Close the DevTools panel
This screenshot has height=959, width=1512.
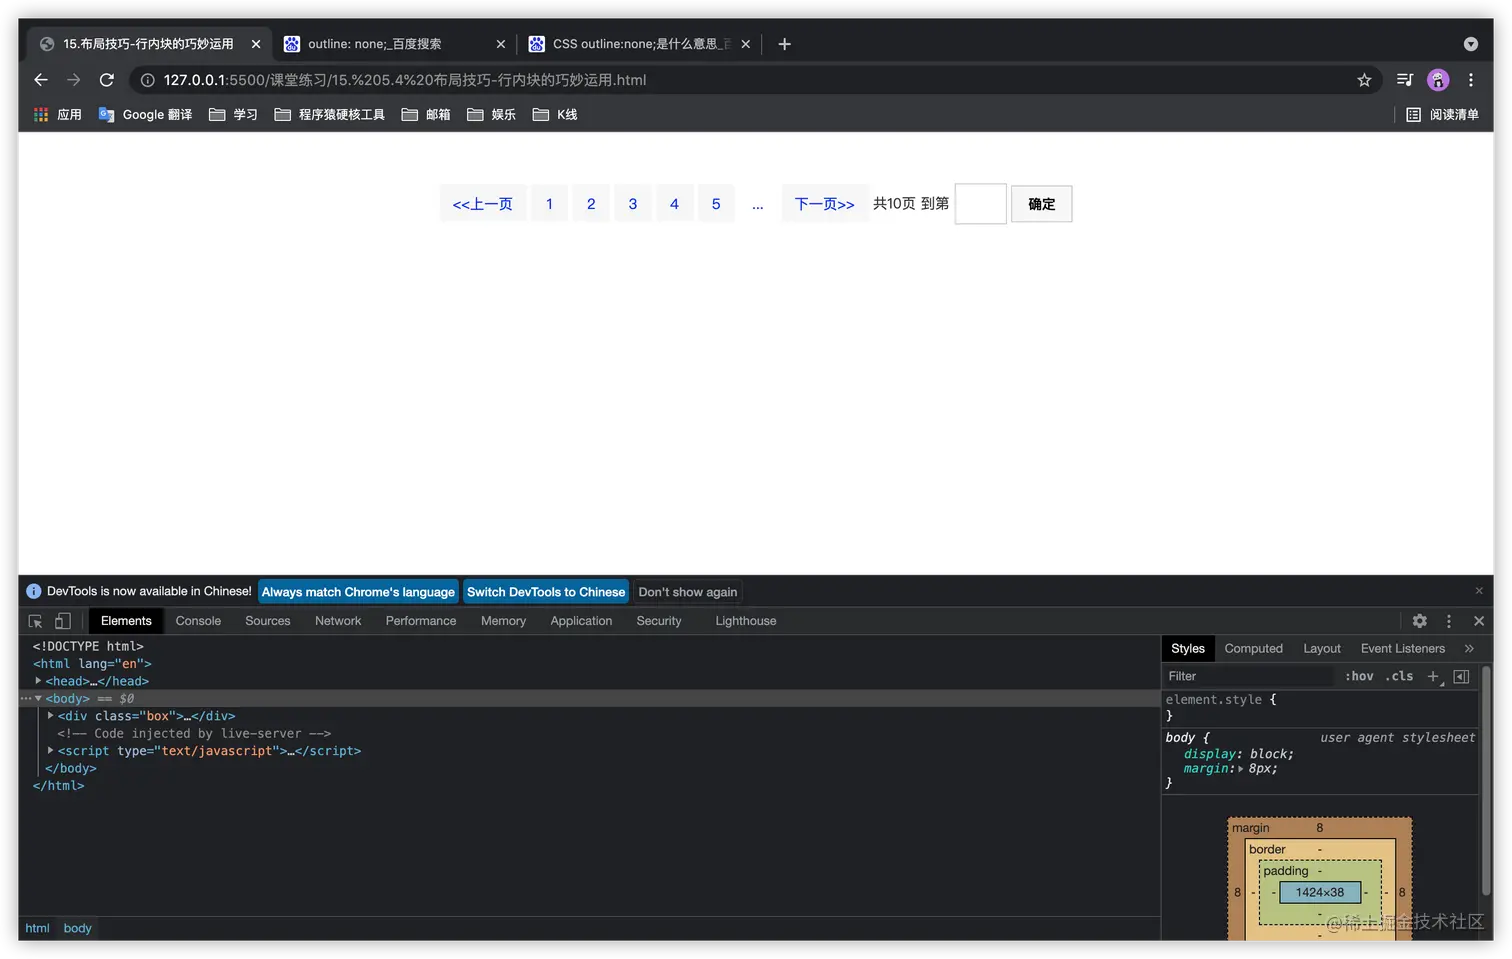(1479, 621)
